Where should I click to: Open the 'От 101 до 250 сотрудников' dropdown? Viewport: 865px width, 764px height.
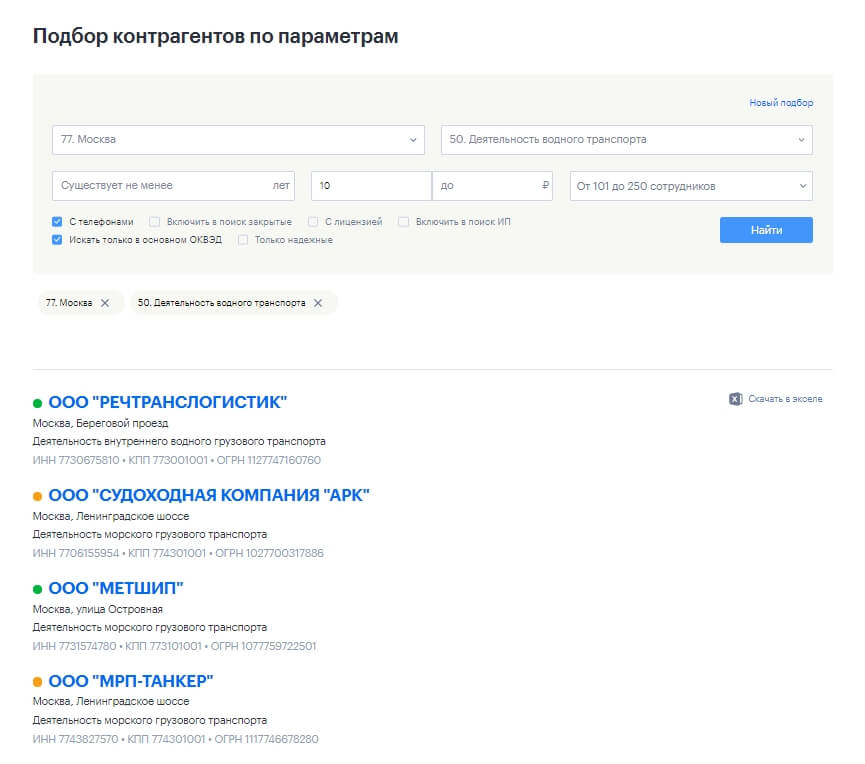click(691, 186)
